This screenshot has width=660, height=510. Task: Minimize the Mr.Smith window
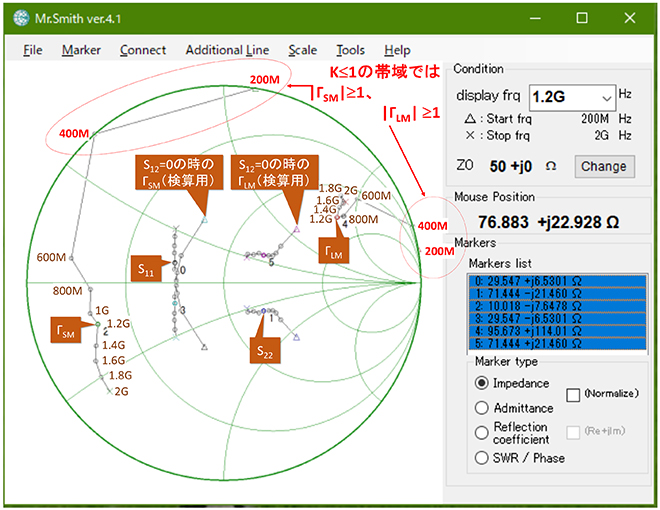(x=535, y=18)
